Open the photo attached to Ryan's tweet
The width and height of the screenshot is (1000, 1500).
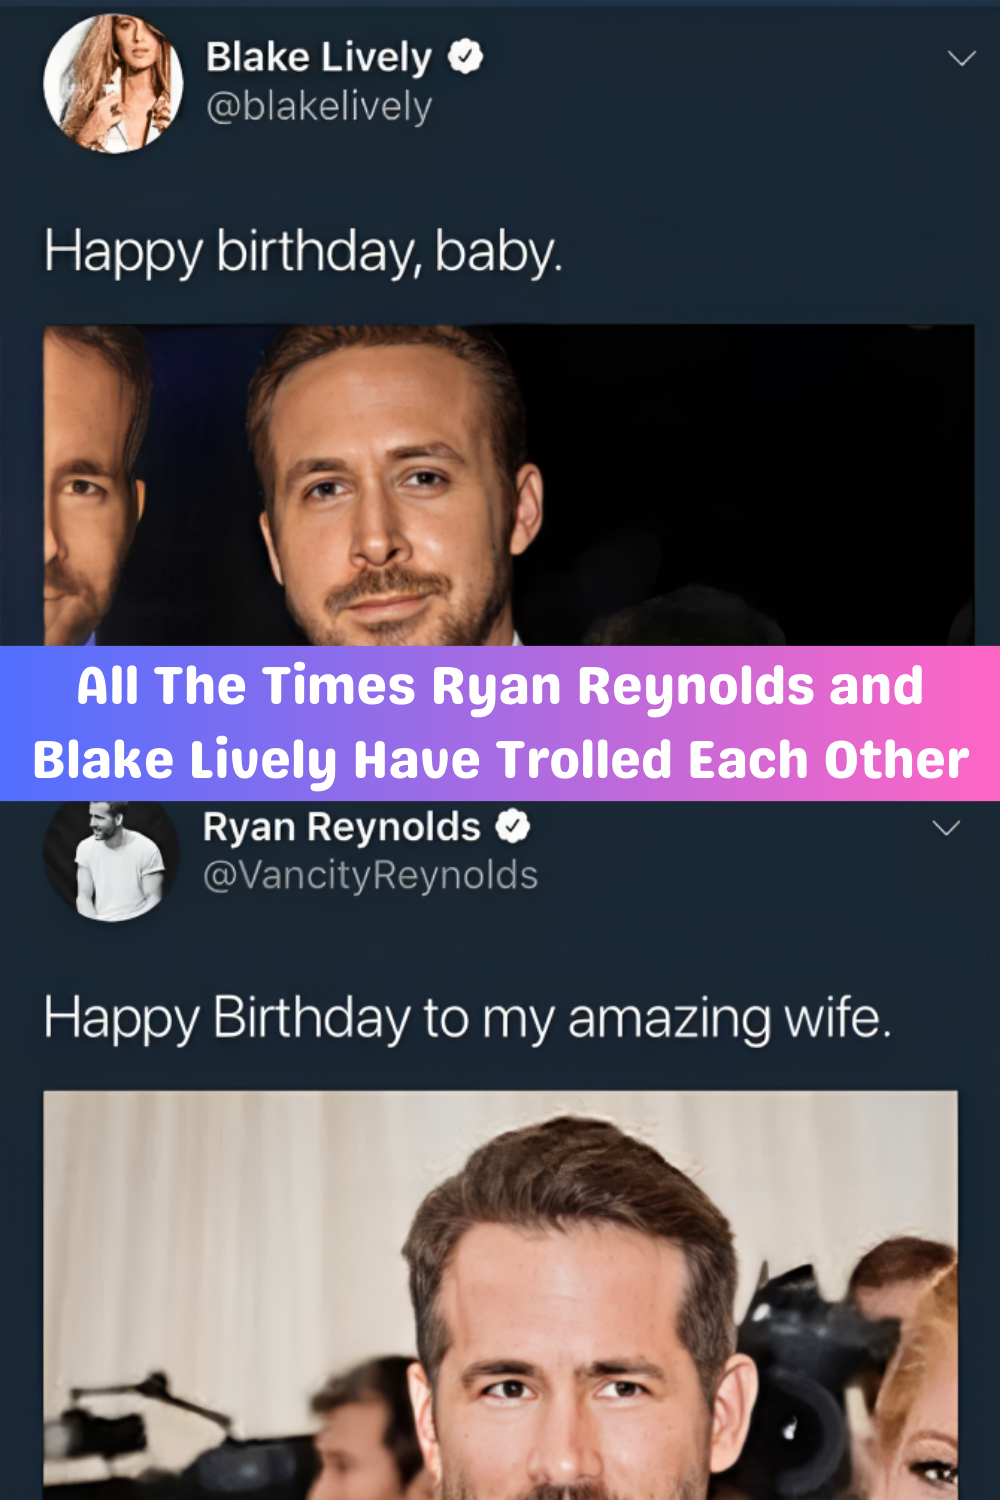click(500, 1295)
